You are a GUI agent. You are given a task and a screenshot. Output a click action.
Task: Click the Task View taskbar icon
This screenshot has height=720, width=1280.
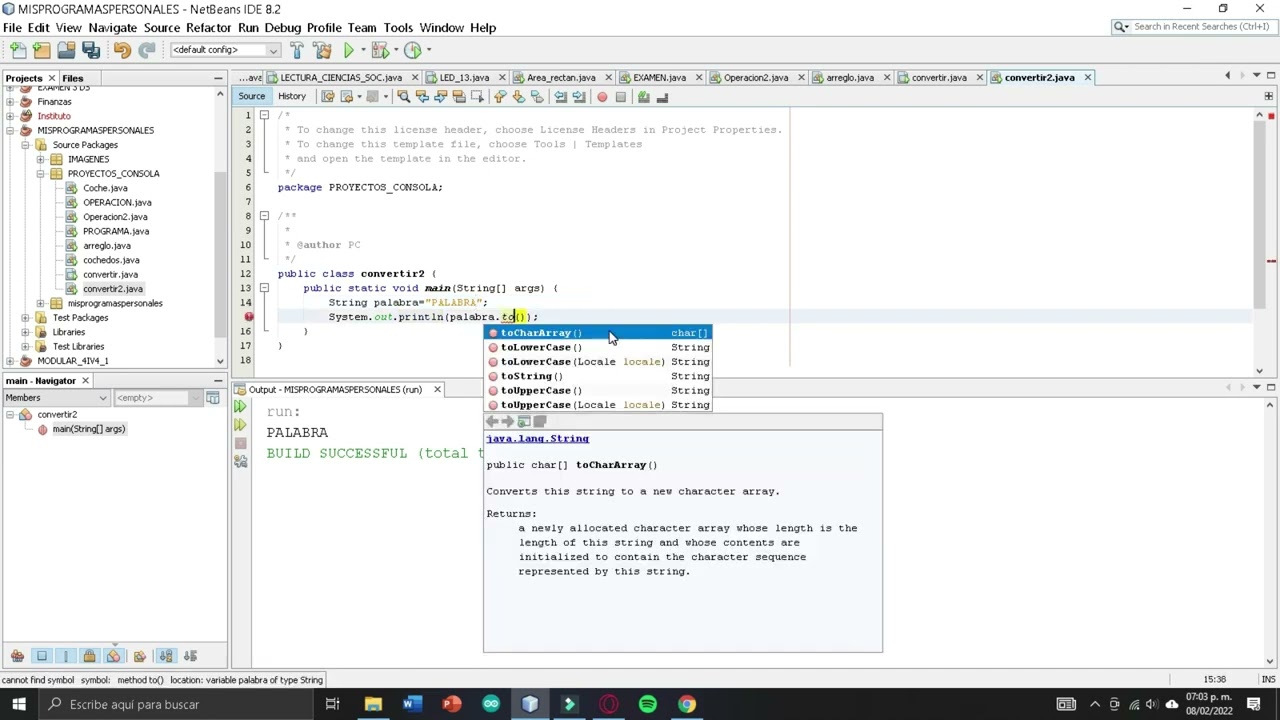[x=333, y=704]
